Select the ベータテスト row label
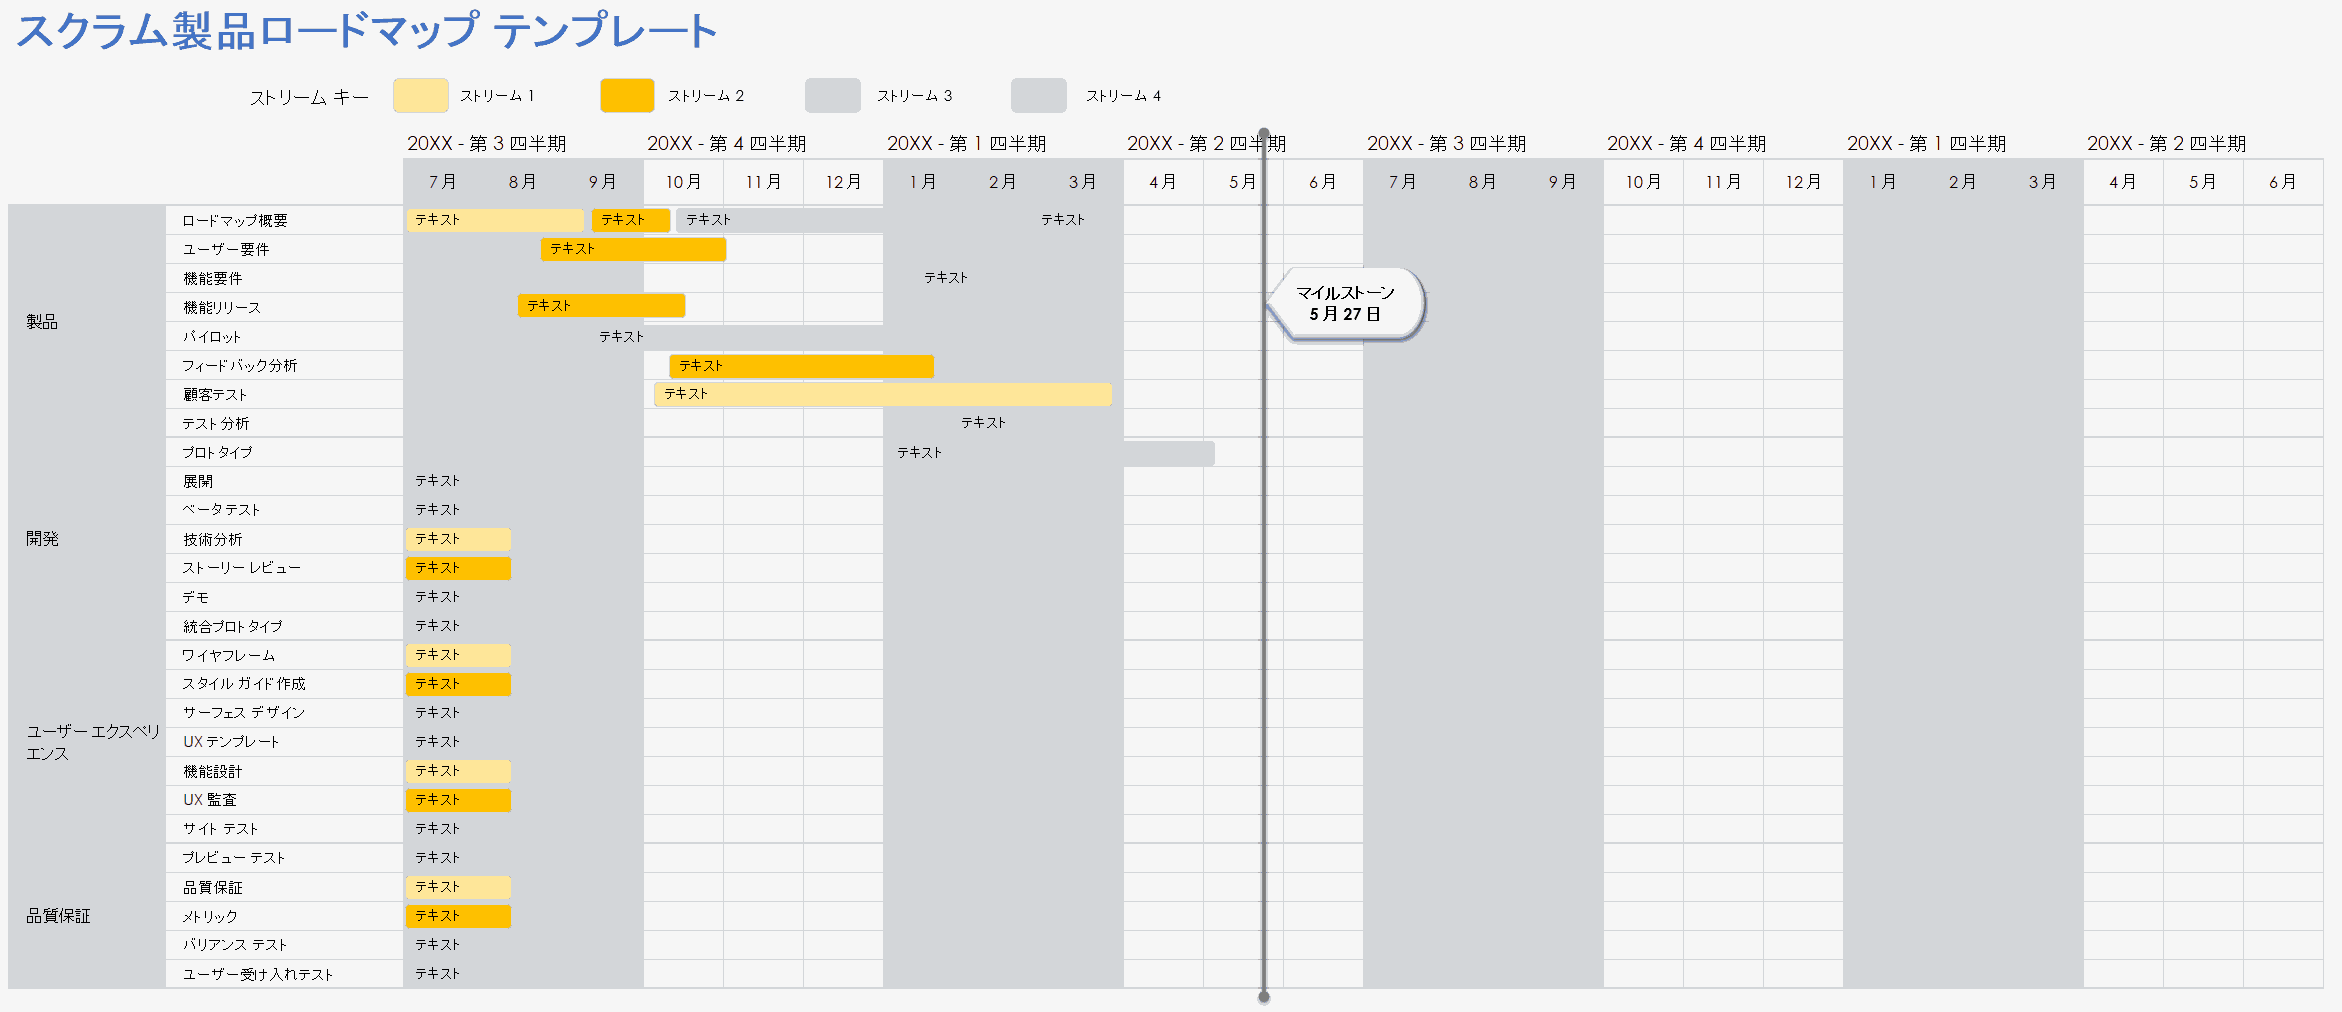2342x1012 pixels. (x=221, y=510)
